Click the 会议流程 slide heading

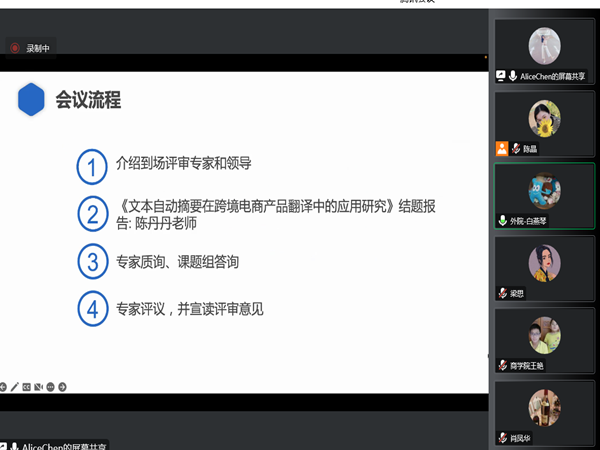click(x=88, y=99)
